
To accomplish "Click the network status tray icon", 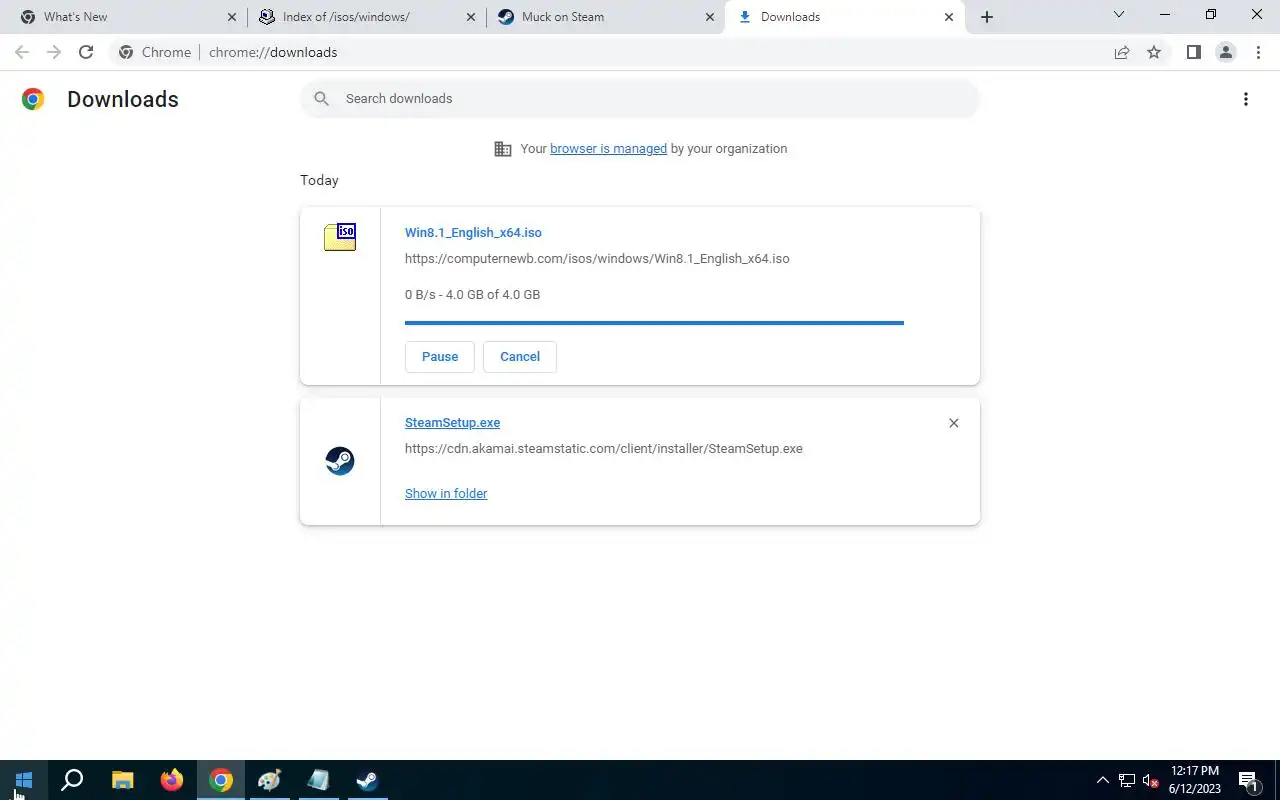I will 1127,780.
